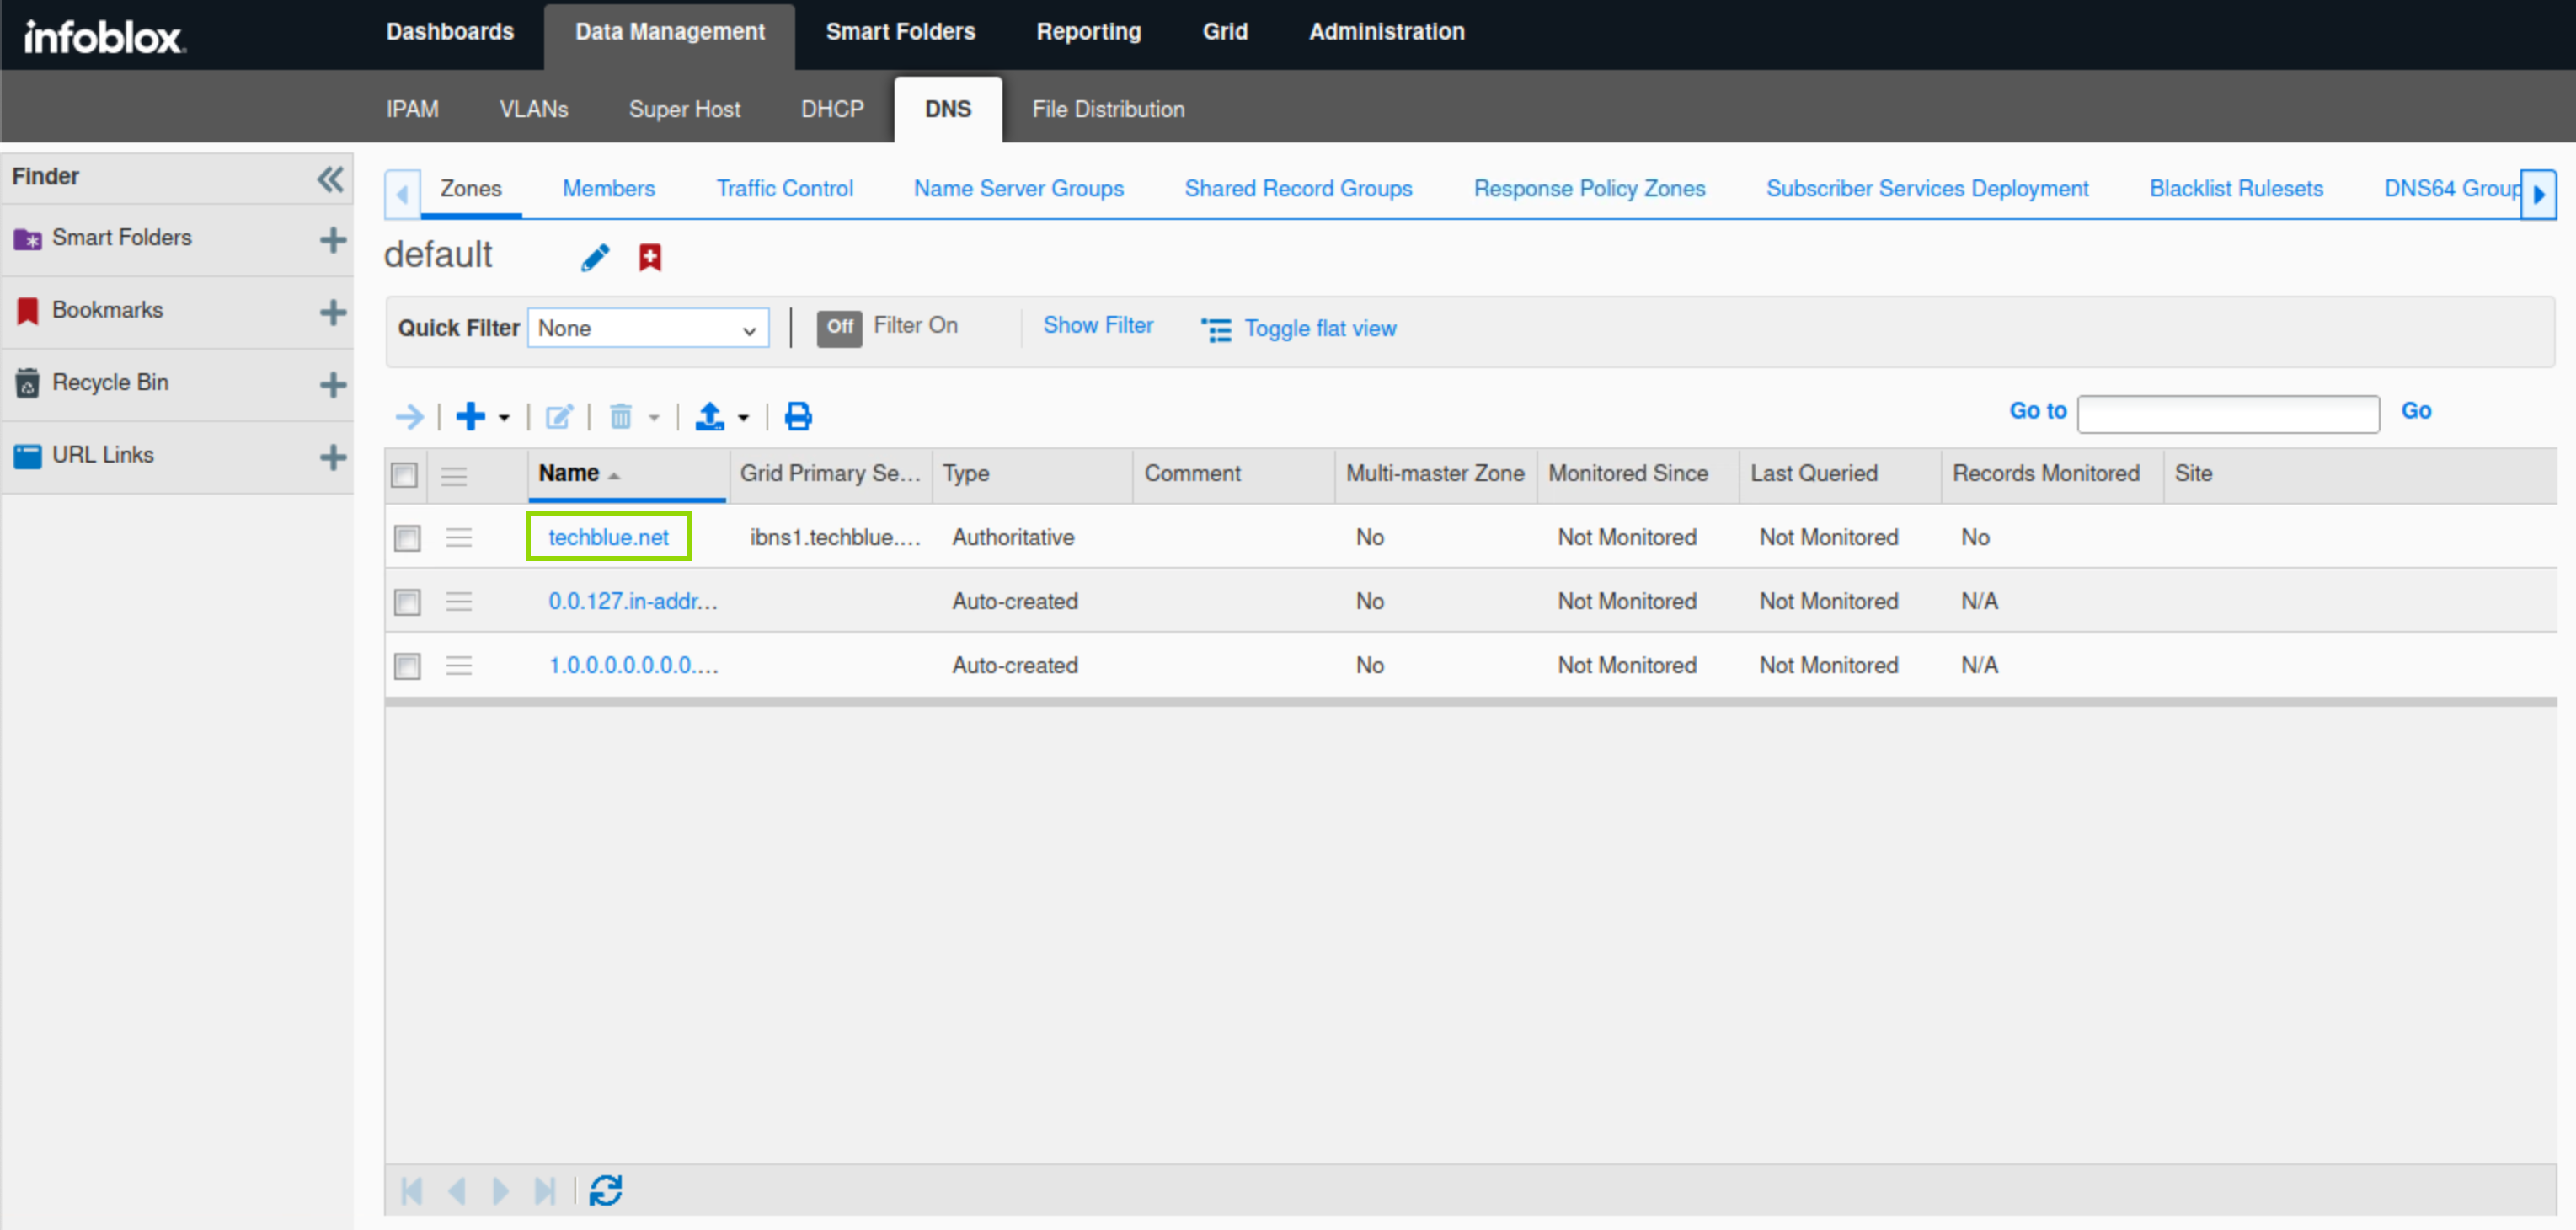Open the Quick Filter dropdown
The width and height of the screenshot is (2576, 1230).
648,329
